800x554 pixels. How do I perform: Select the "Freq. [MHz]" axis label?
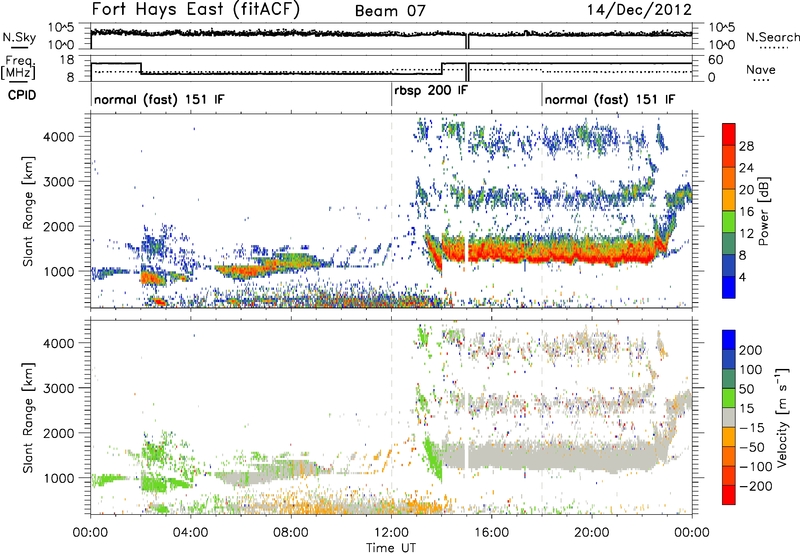click(18, 67)
